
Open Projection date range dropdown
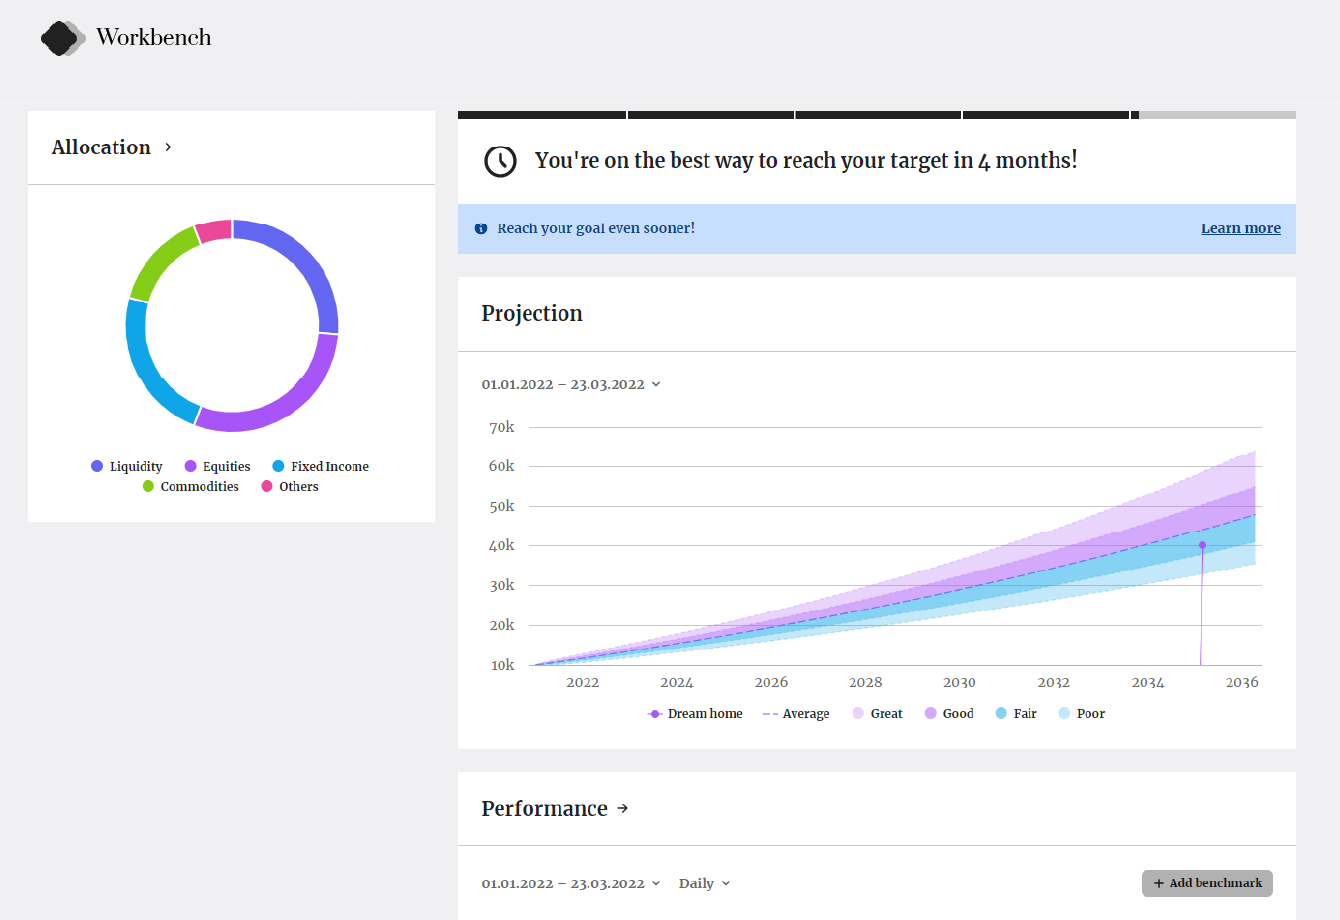pos(571,384)
